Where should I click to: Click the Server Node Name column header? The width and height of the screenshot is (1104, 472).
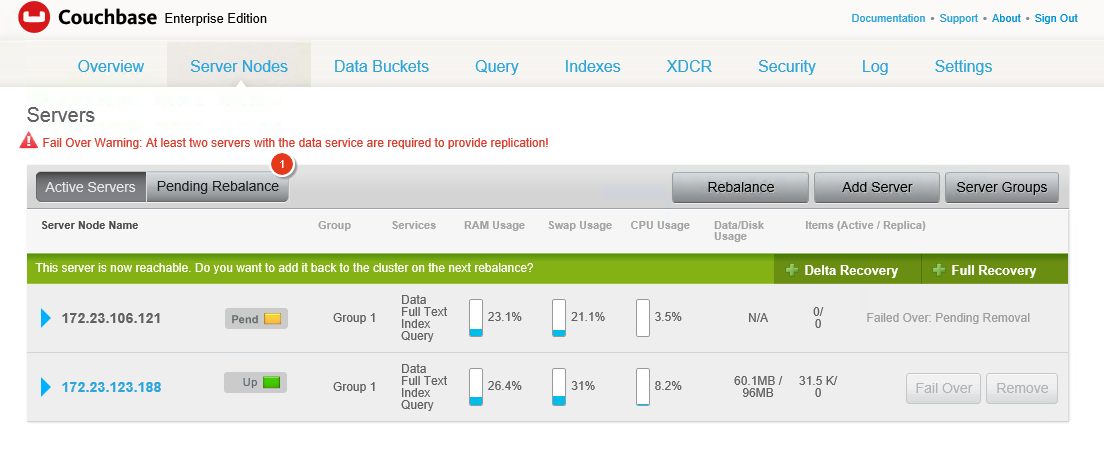coord(89,225)
